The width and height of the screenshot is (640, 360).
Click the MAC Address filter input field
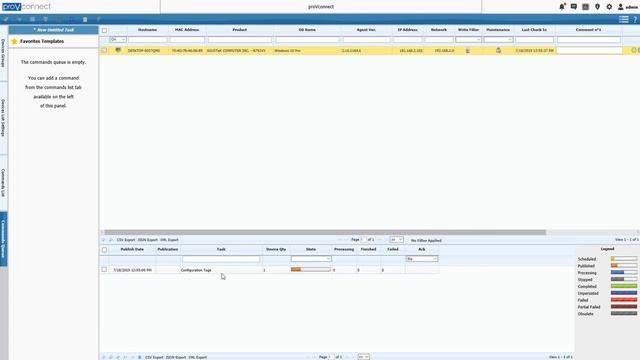[x=187, y=40]
